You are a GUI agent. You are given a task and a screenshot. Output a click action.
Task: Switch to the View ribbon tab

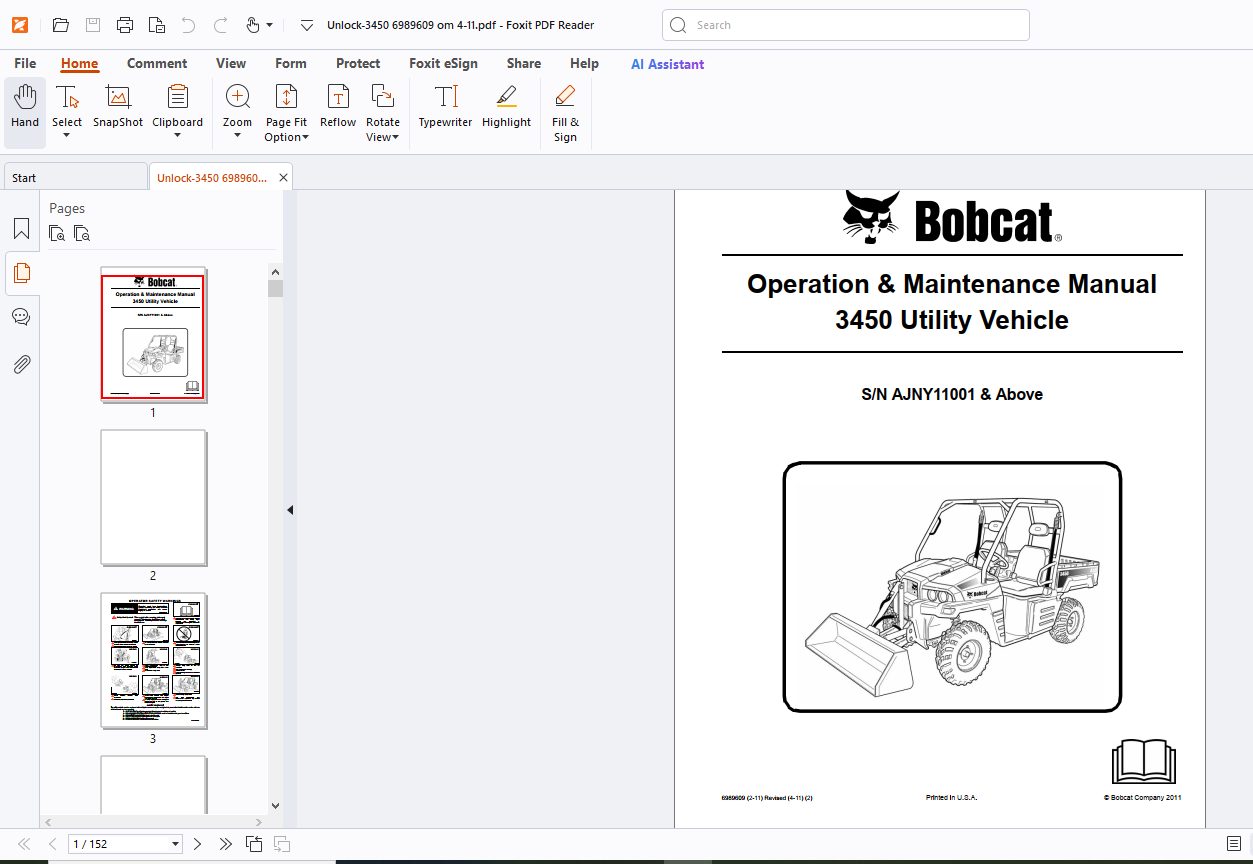pyautogui.click(x=231, y=63)
